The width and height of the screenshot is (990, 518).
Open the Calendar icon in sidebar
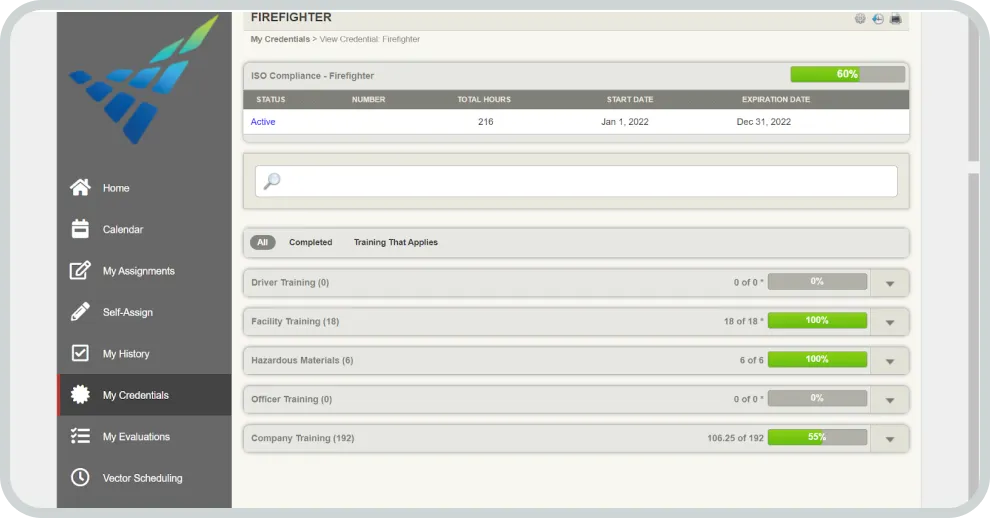[x=80, y=229]
